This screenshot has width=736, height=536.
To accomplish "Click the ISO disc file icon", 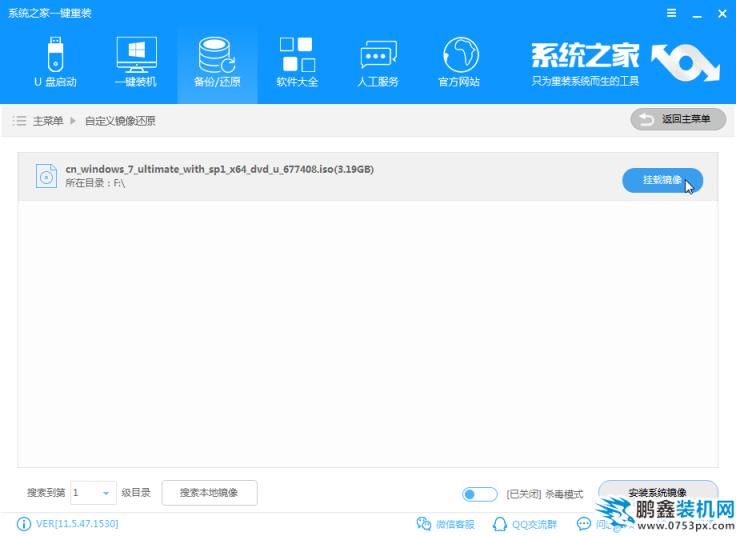I will [x=46, y=176].
